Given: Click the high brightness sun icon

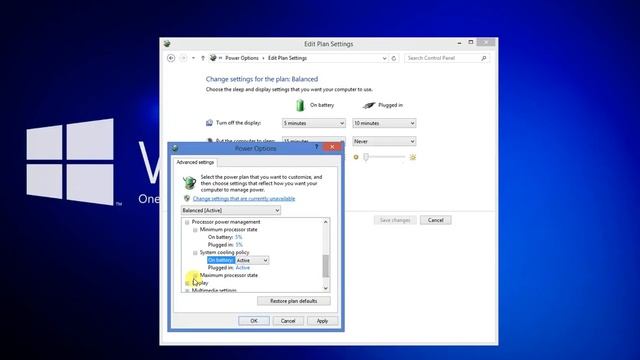Looking at the screenshot, I should click(413, 157).
